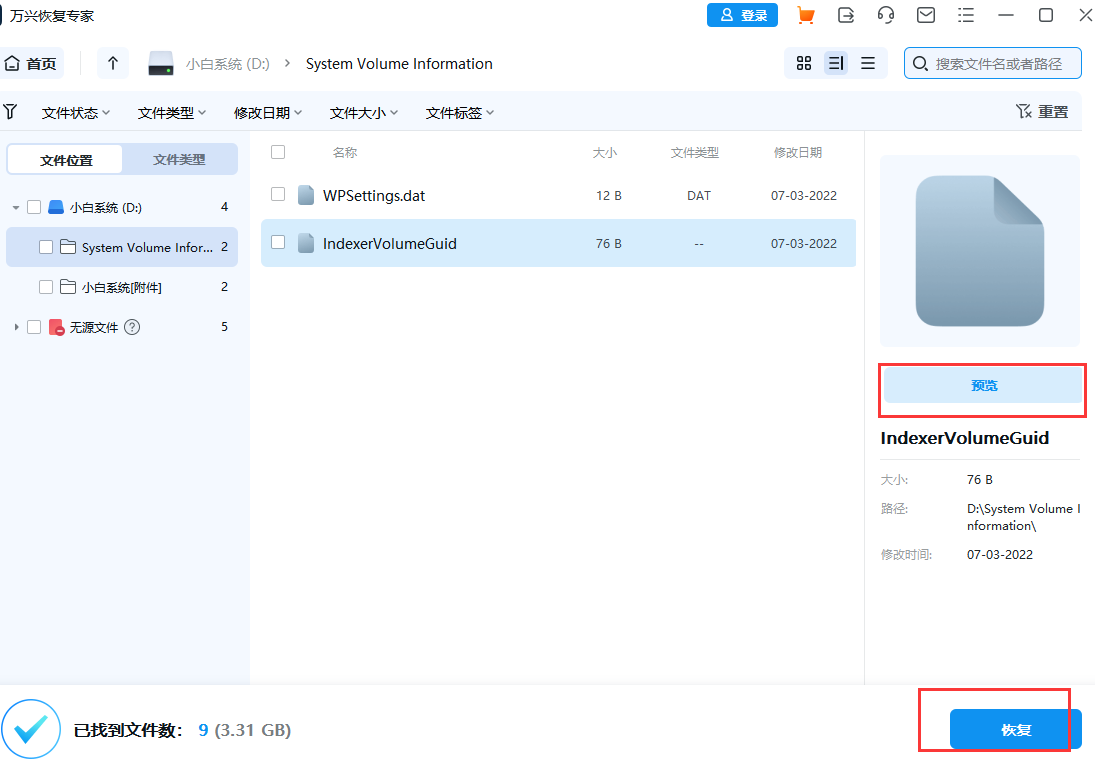Viewport: 1095px width, 763px height.
Task: Open the hamburger list menu icon in title bar
Action: (966, 15)
